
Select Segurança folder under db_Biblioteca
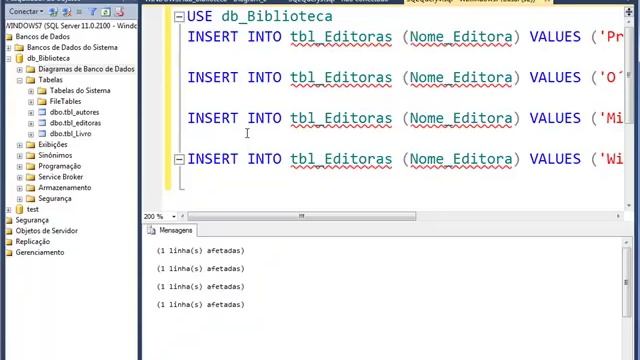coord(55,198)
